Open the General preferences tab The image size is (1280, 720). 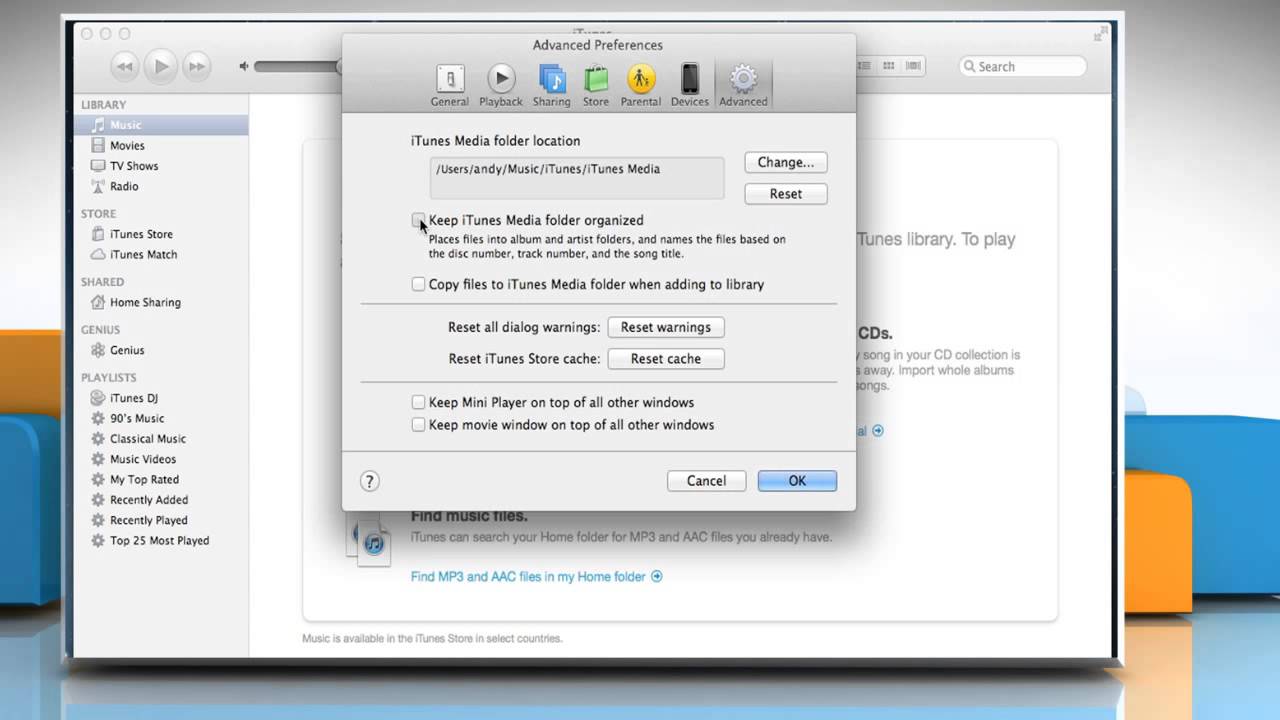[x=449, y=85]
